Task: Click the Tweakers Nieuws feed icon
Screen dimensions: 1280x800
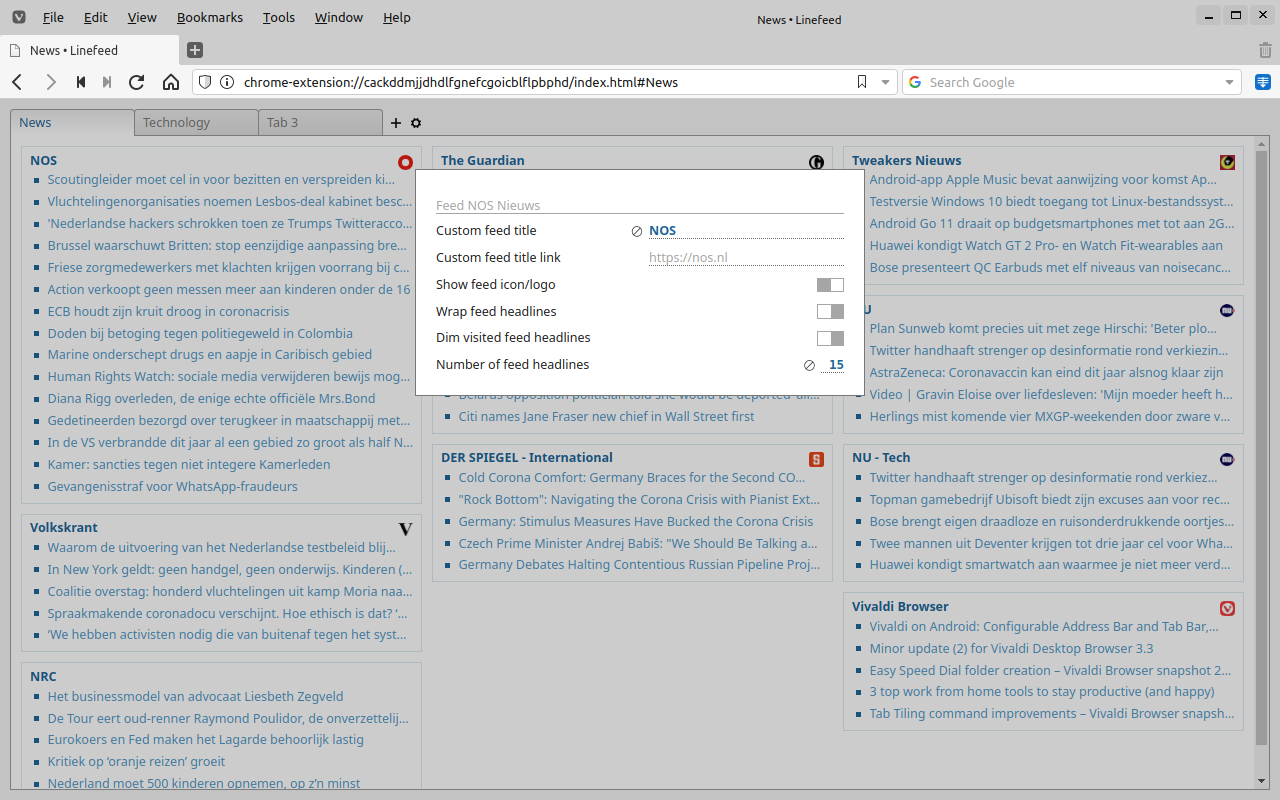Action: [x=1228, y=162]
